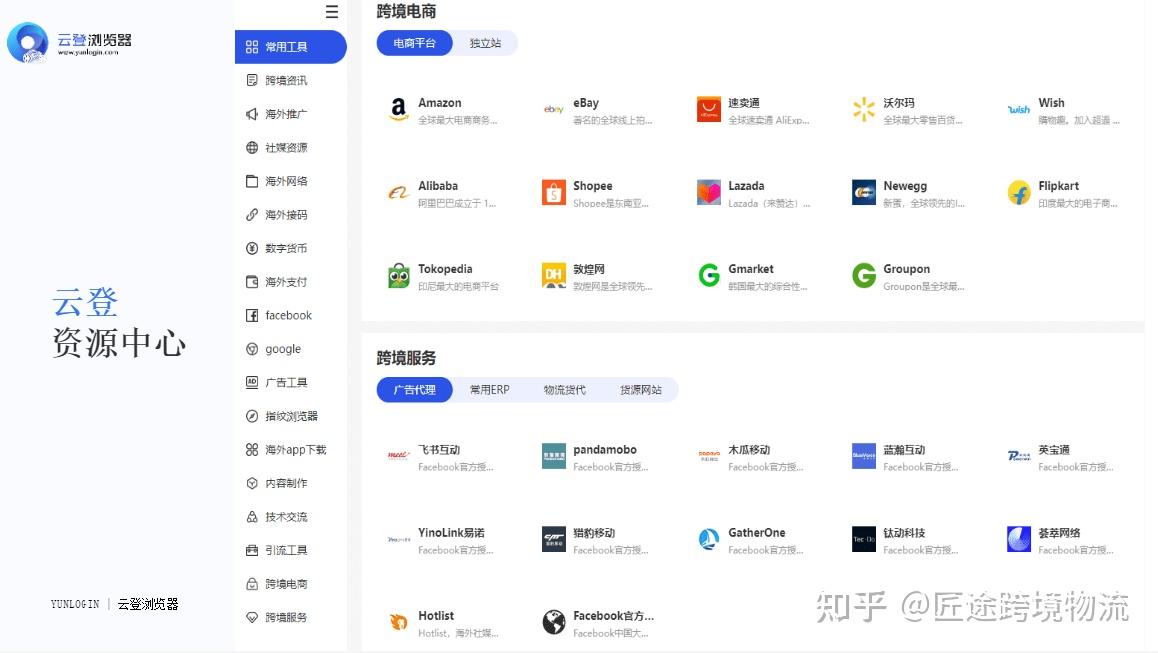Toggle the hamburger menu icon

(332, 12)
